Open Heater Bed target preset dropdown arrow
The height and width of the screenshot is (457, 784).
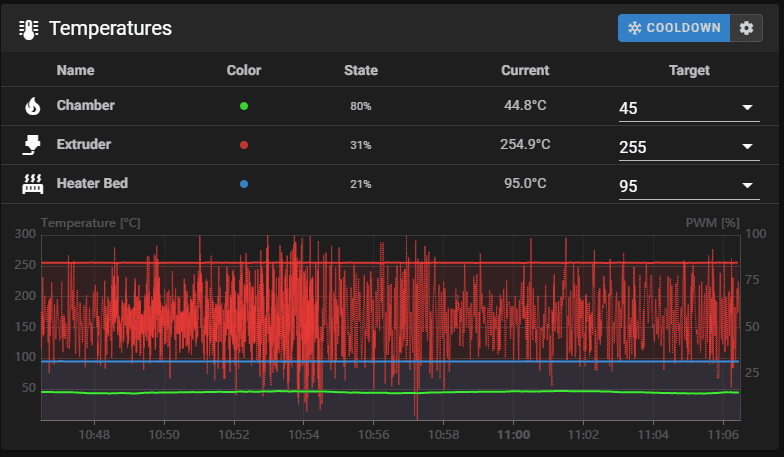747,186
